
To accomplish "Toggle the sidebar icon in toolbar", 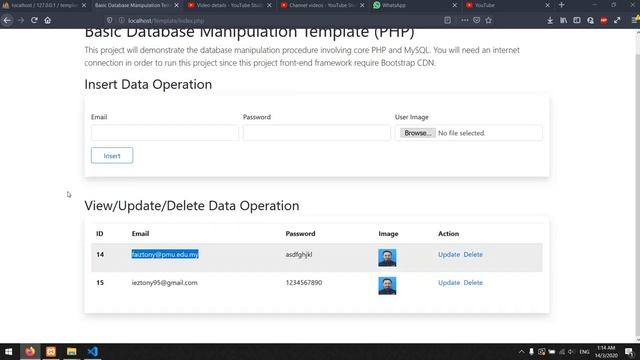I will coord(577,20).
